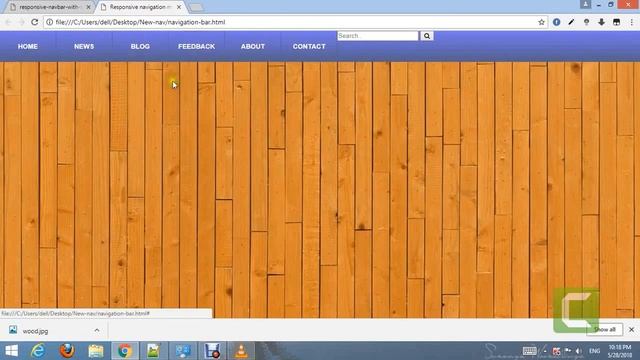Open the photo viewer taskbar app

(153, 351)
